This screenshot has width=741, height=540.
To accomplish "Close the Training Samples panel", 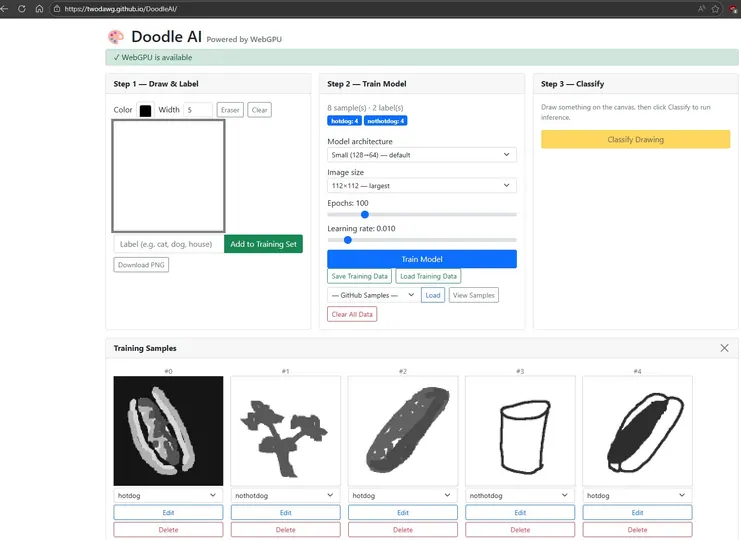I will (724, 348).
